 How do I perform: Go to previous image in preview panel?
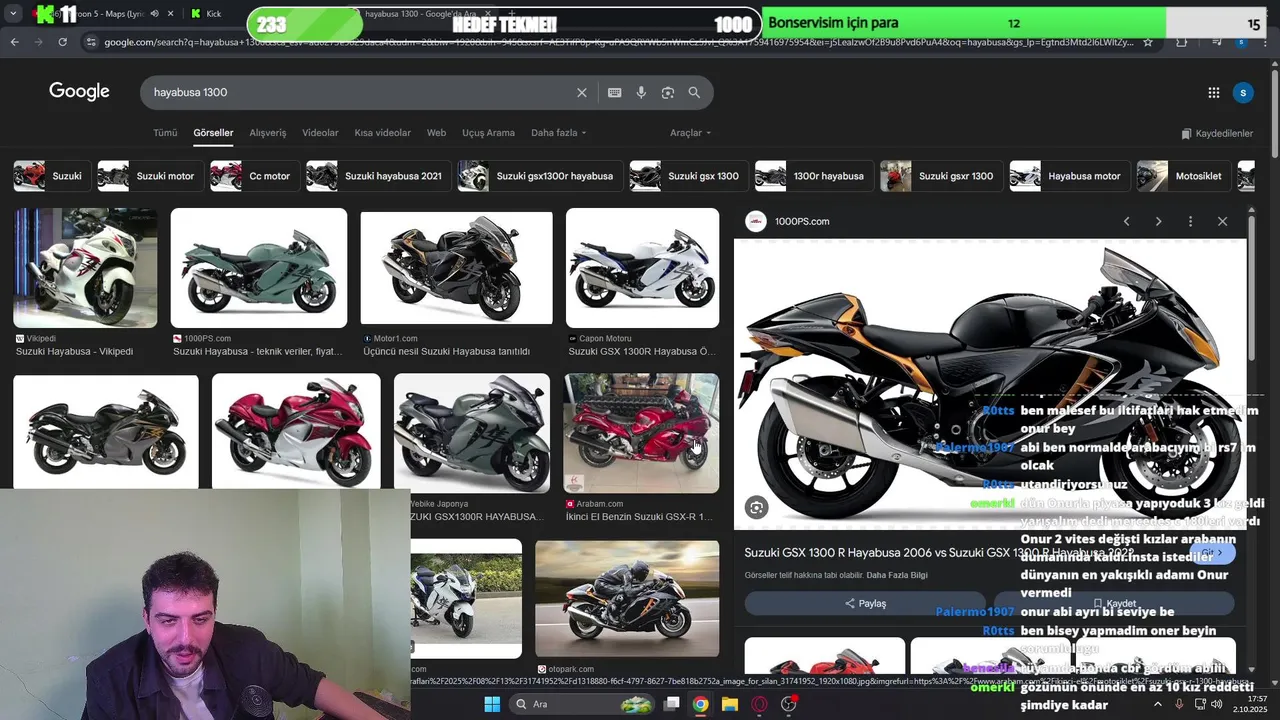click(x=1126, y=221)
